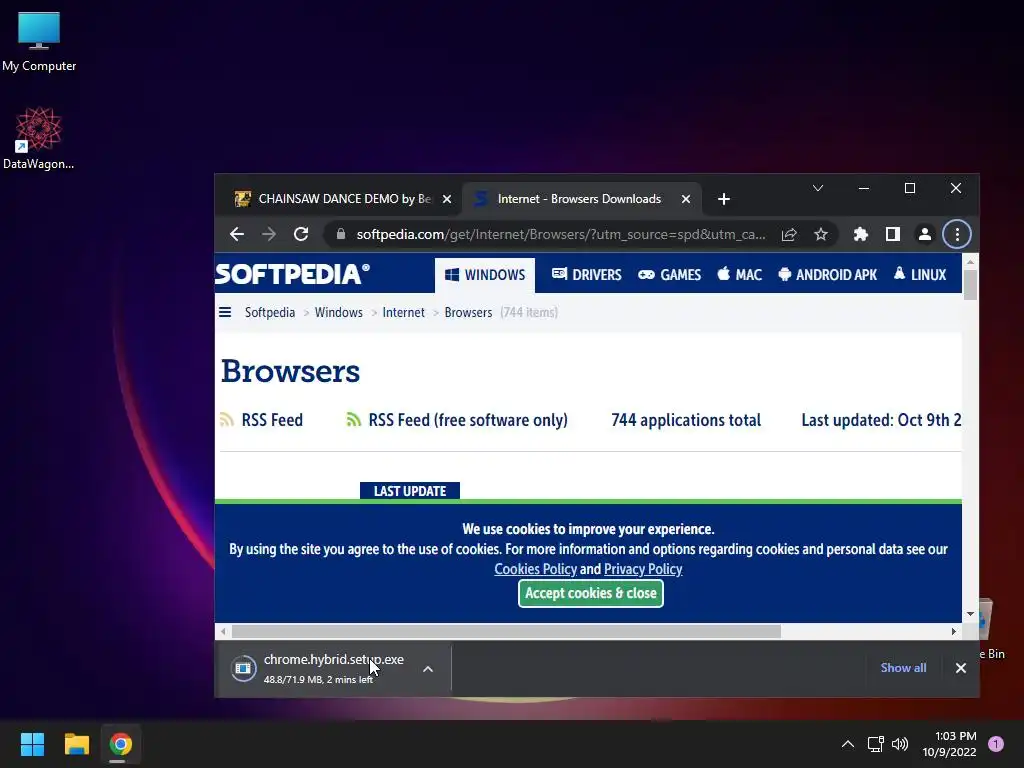Select the WINDOWS section tab
Screen dimensions: 1024x768
click(x=485, y=275)
